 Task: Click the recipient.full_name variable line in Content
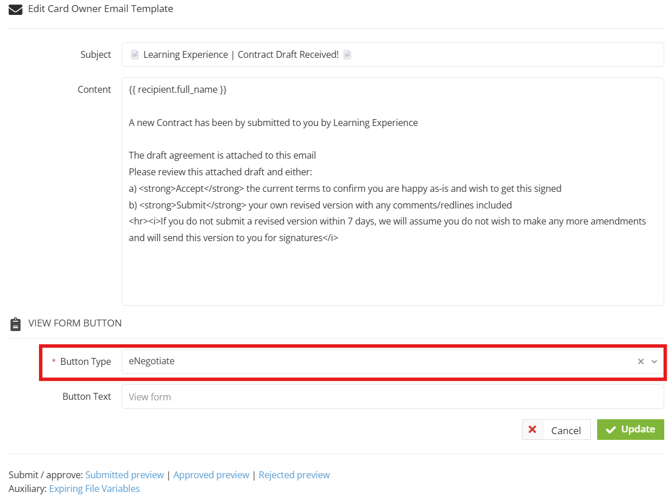click(x=178, y=90)
